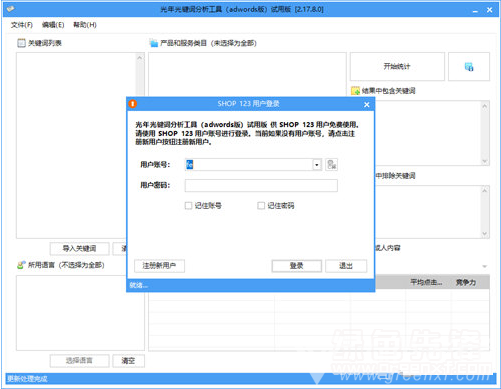The image size is (501, 389).
Task: Click the 平均点击 column header
Action: coord(426,282)
